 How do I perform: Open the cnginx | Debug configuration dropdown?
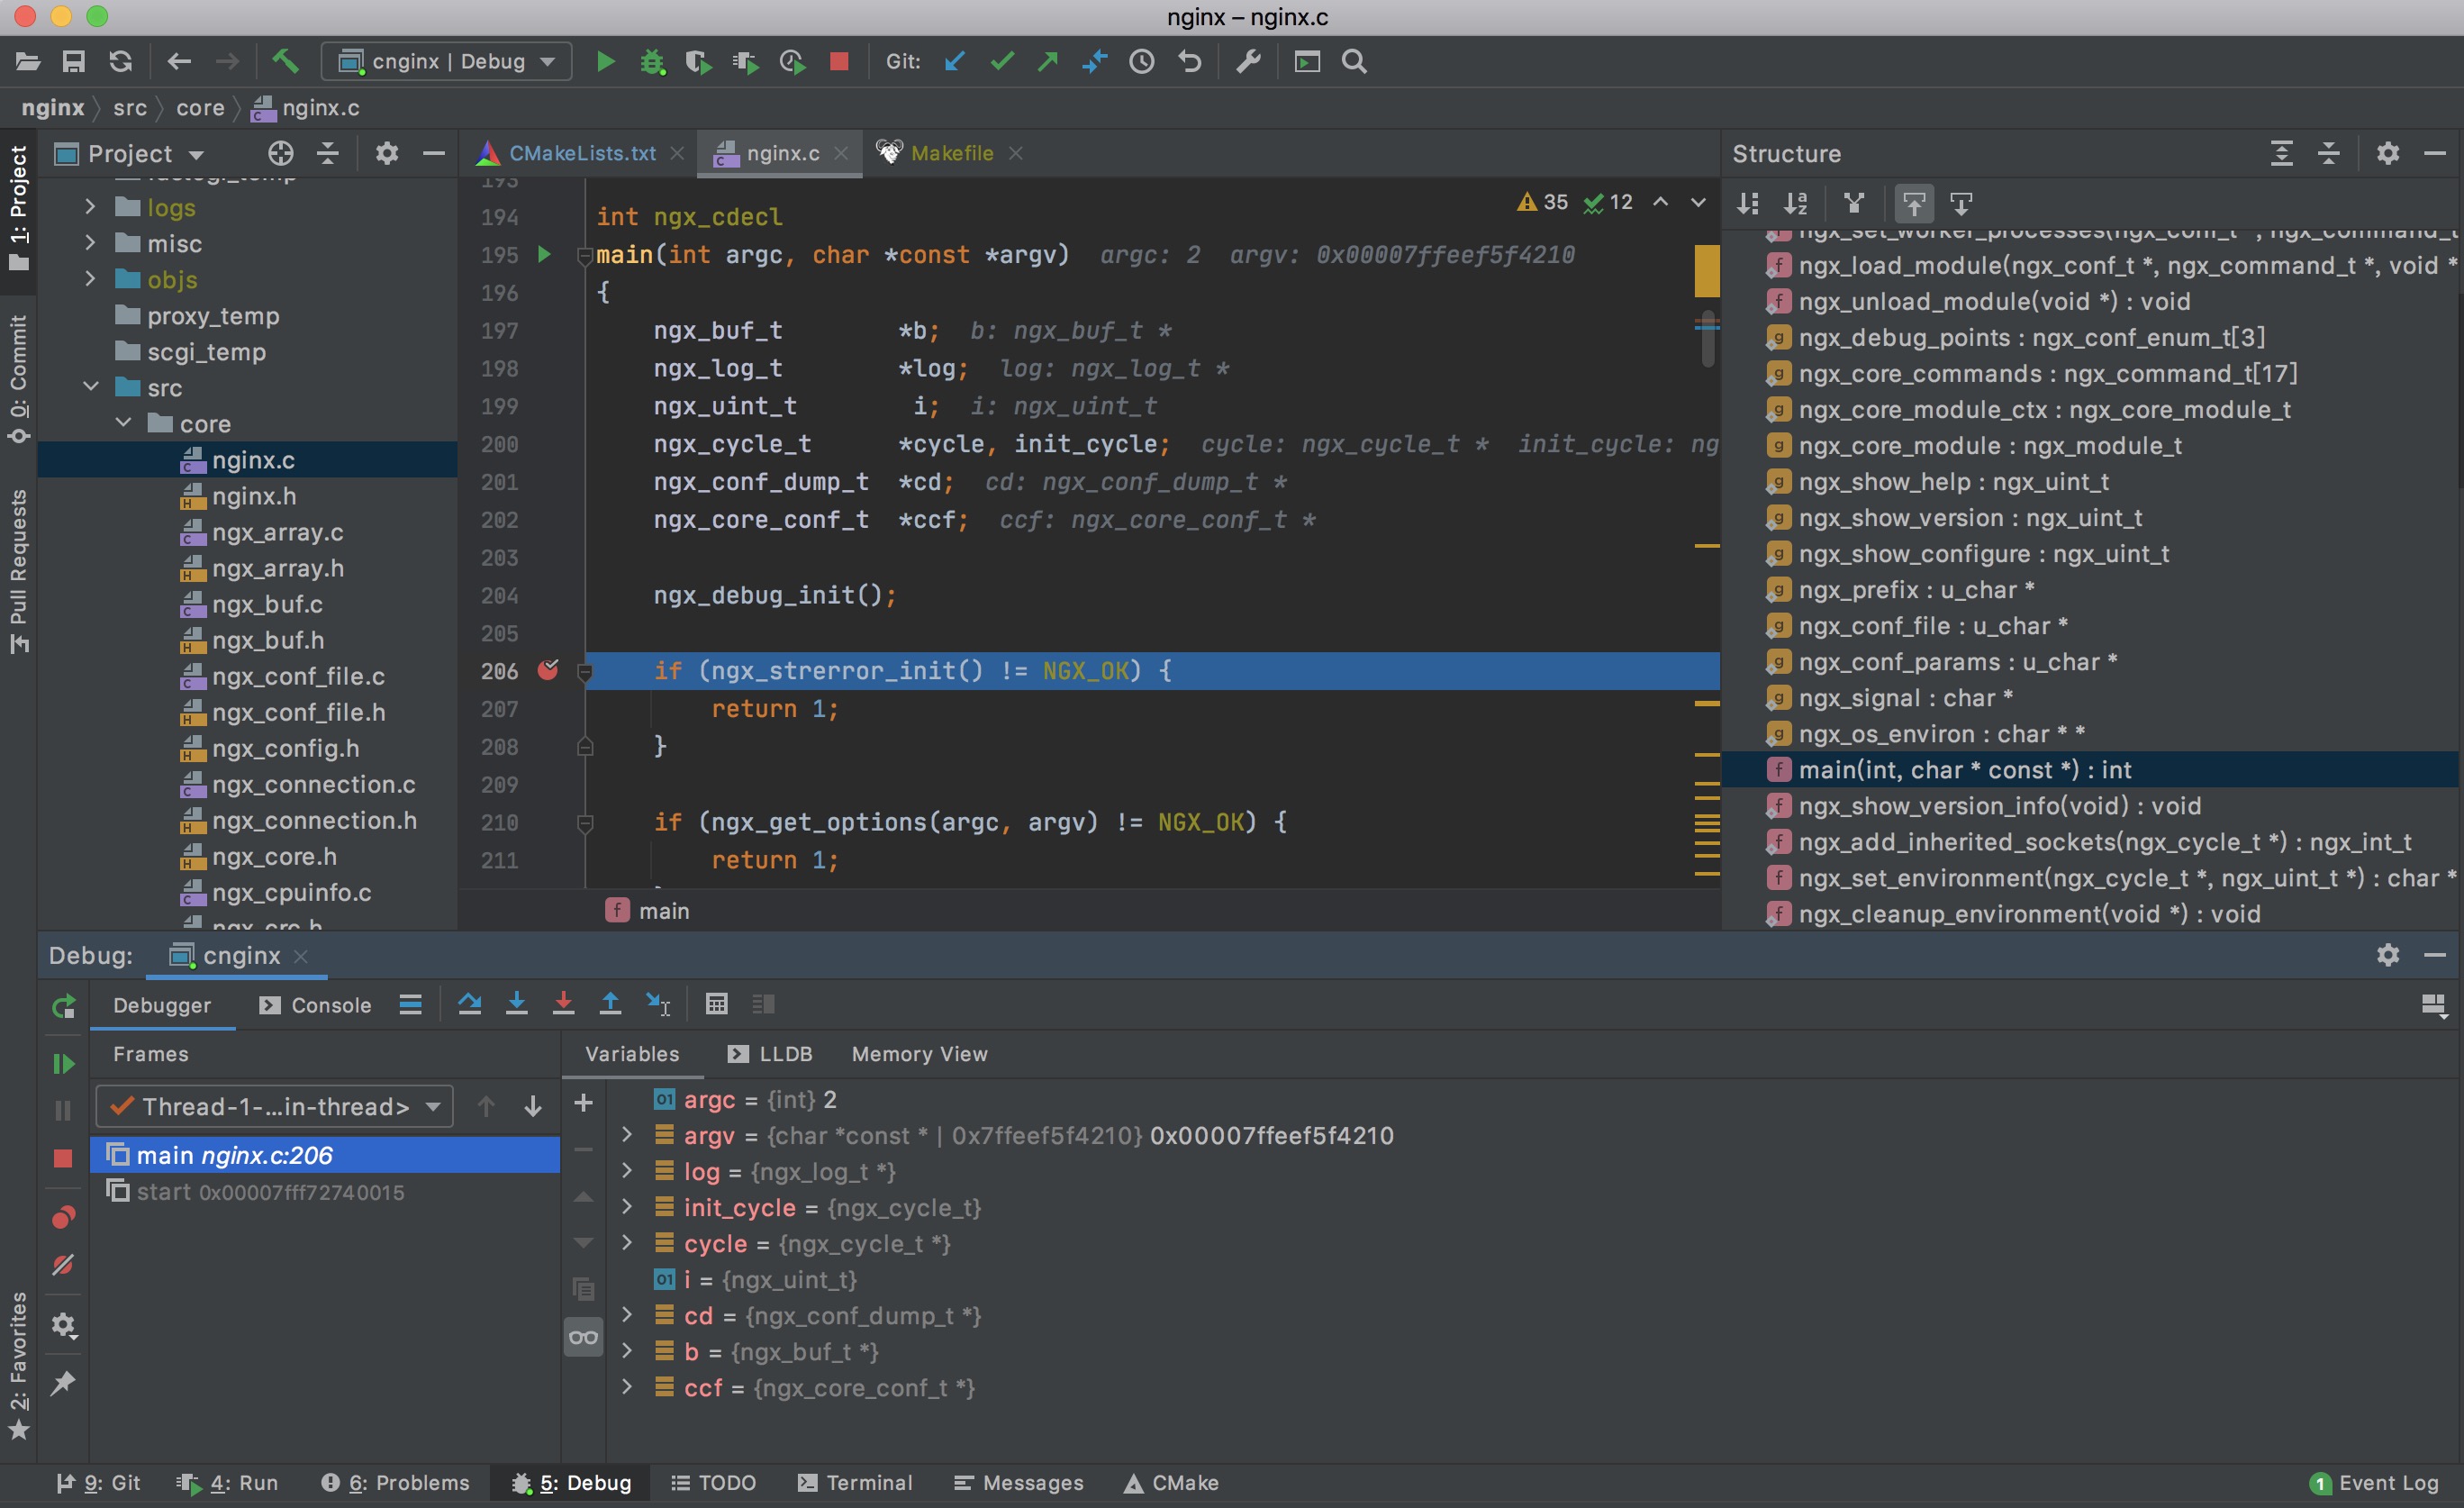coord(447,62)
